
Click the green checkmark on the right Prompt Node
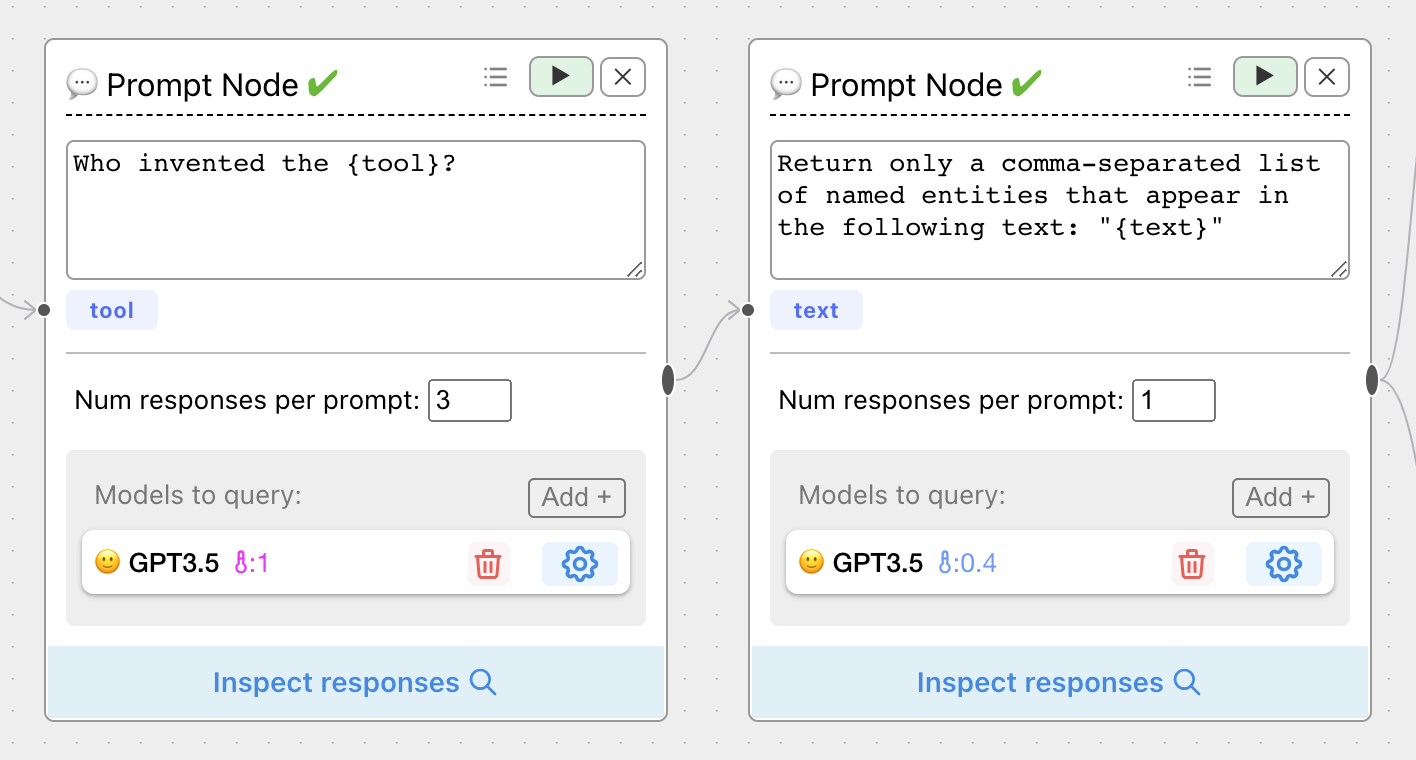pyautogui.click(x=1026, y=84)
